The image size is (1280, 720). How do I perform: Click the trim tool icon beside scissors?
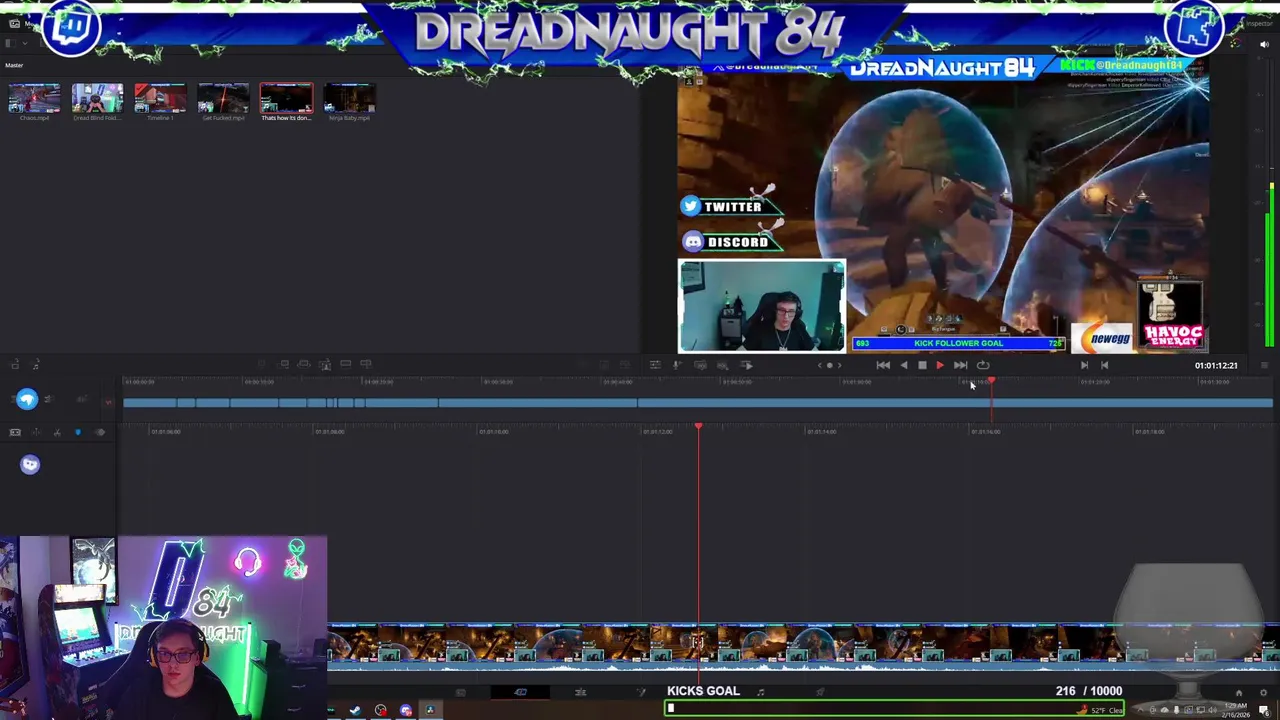click(x=36, y=432)
